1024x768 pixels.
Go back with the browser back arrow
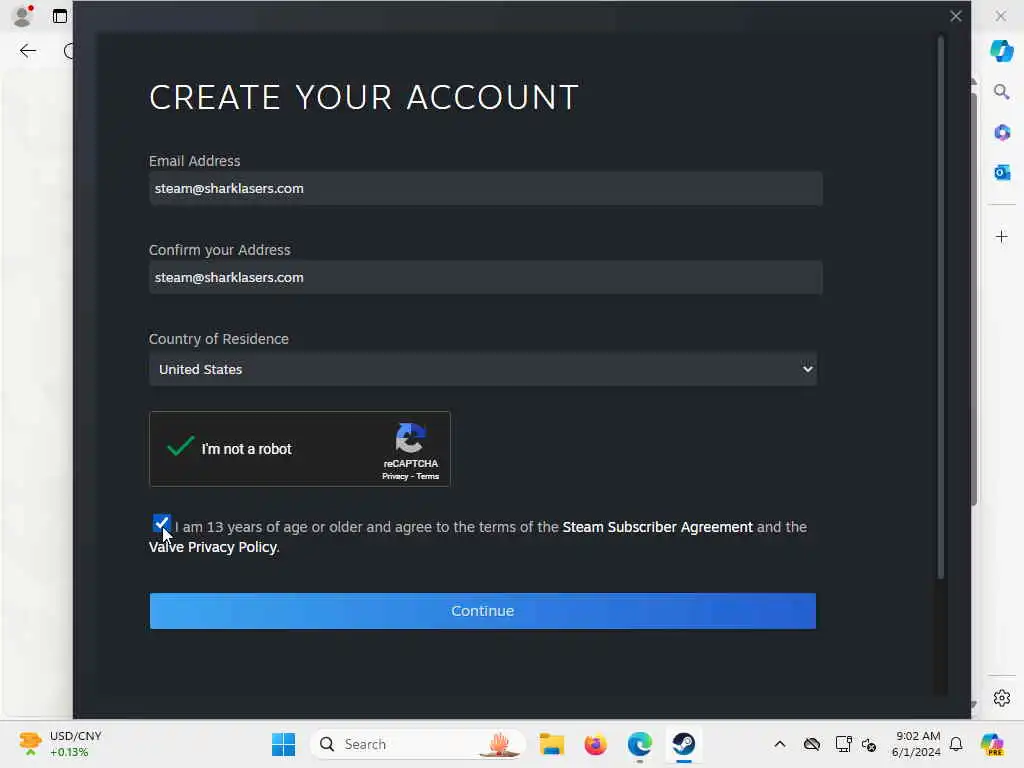click(27, 51)
